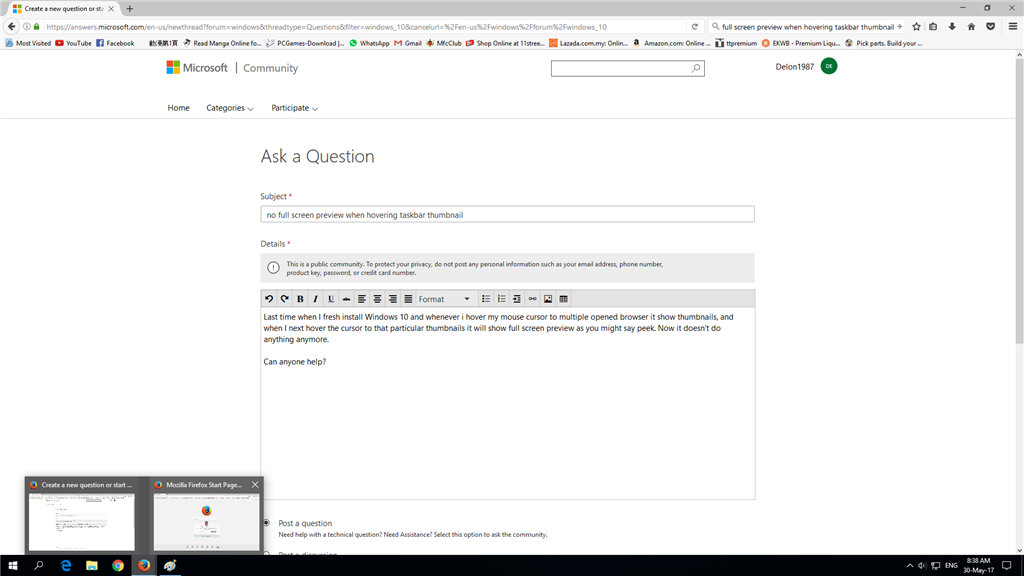Go to Firefox home page icon

971,27
